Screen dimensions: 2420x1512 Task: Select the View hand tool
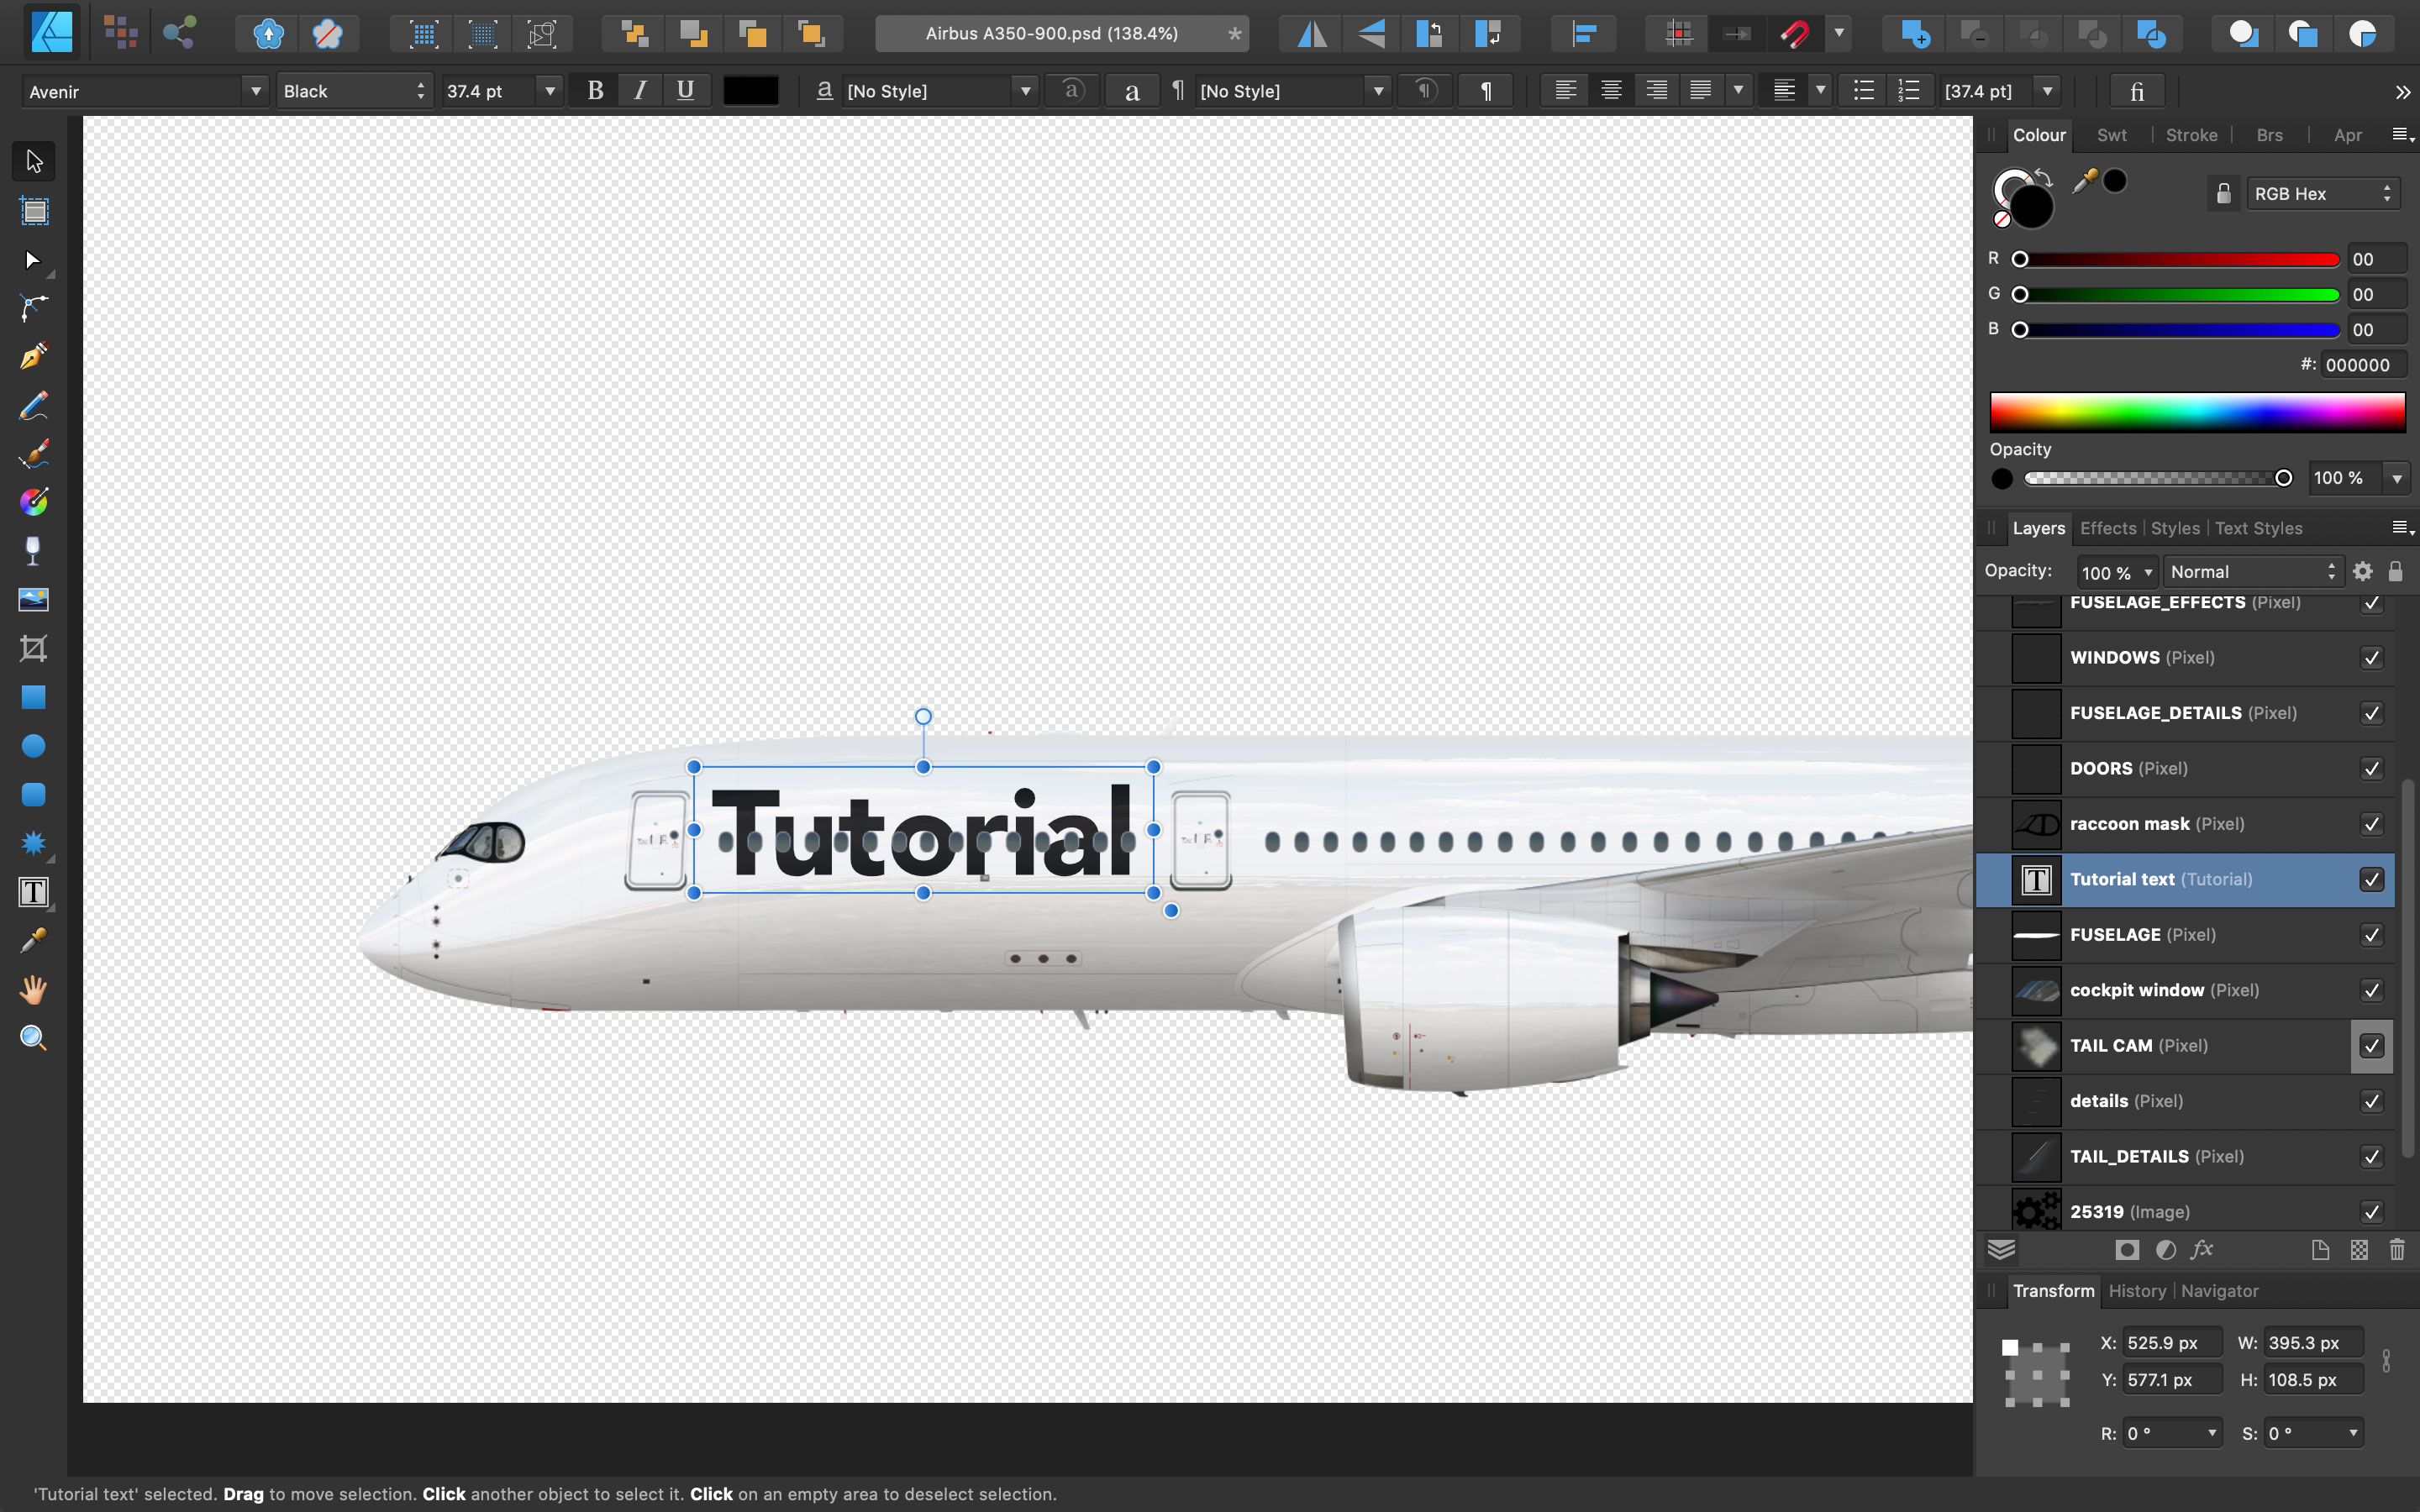tap(34, 990)
